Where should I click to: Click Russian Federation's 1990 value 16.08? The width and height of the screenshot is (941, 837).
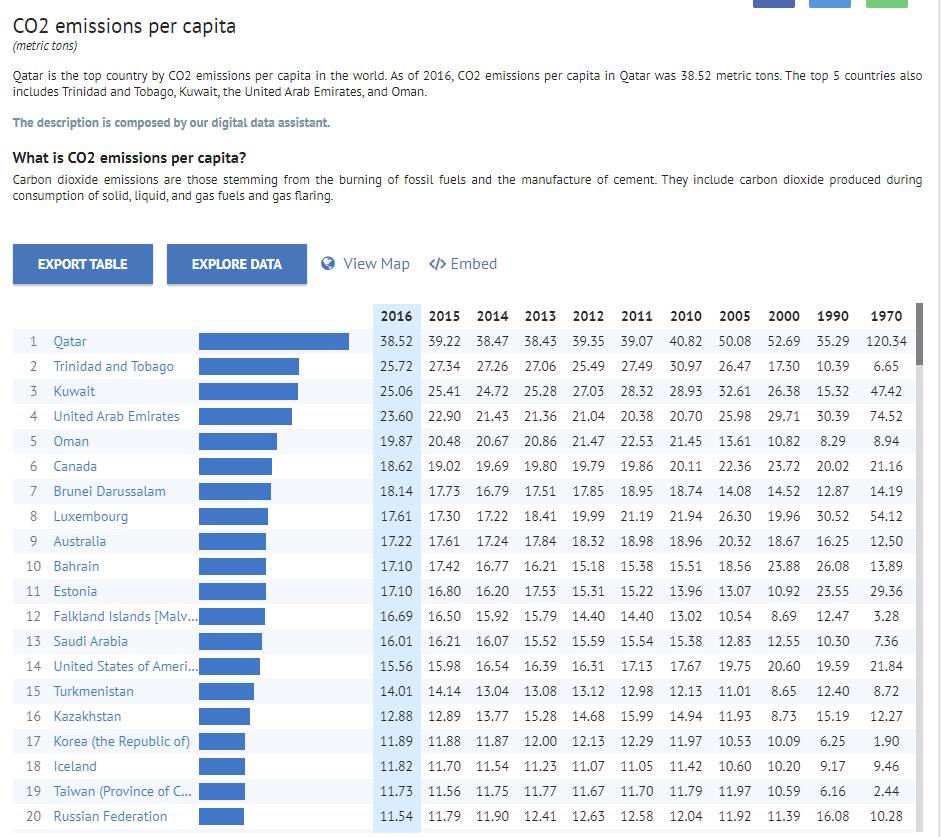[x=832, y=817]
